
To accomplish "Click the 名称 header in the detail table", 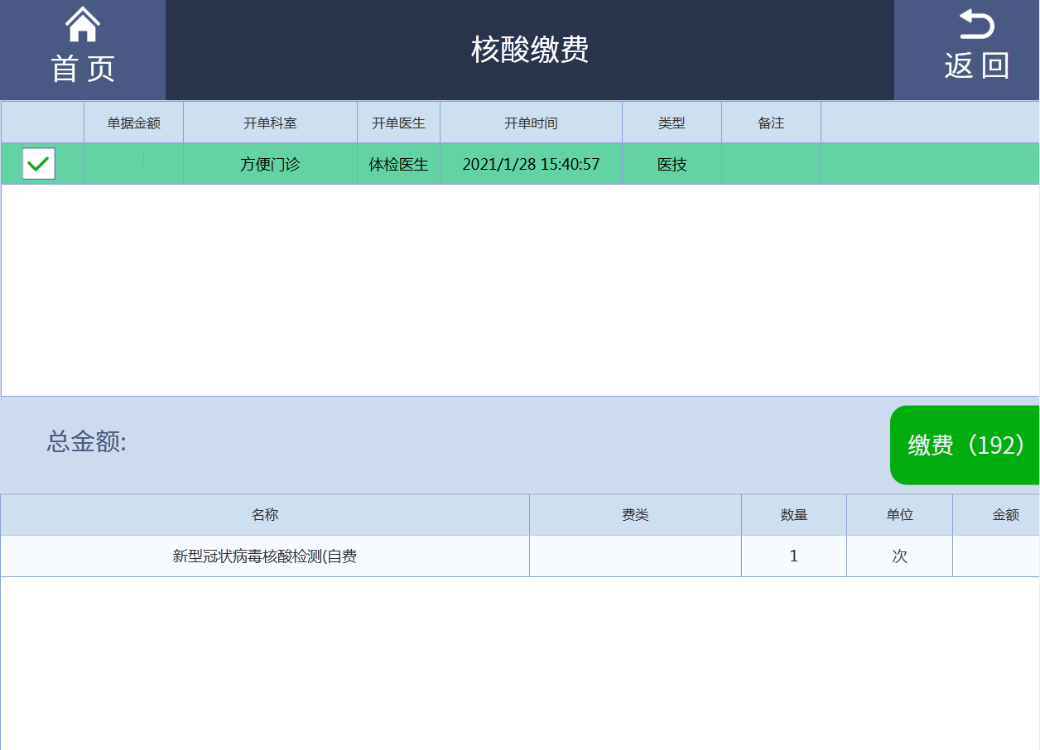I will point(265,515).
